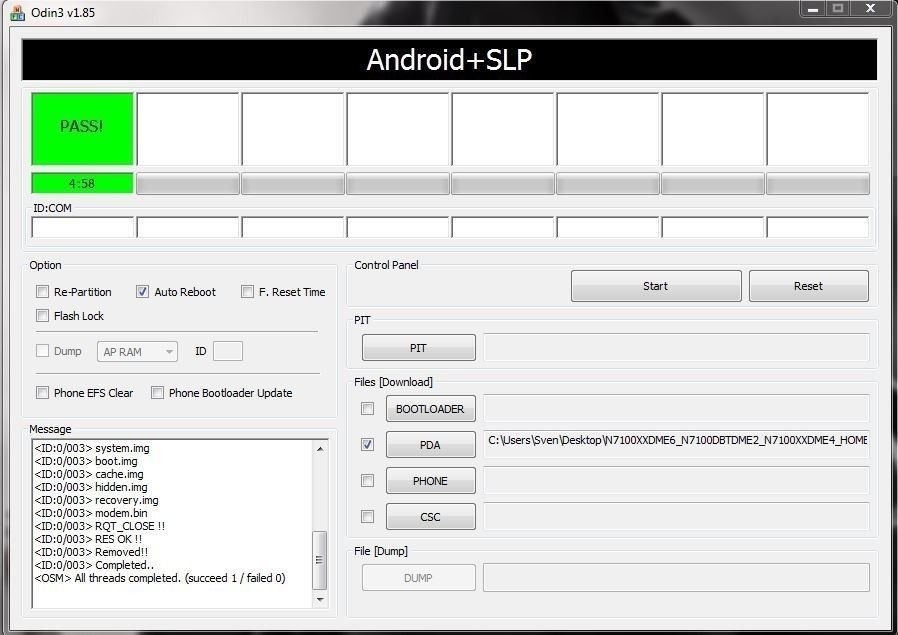The image size is (898, 635).
Task: Click the PDA file path field
Action: point(676,444)
